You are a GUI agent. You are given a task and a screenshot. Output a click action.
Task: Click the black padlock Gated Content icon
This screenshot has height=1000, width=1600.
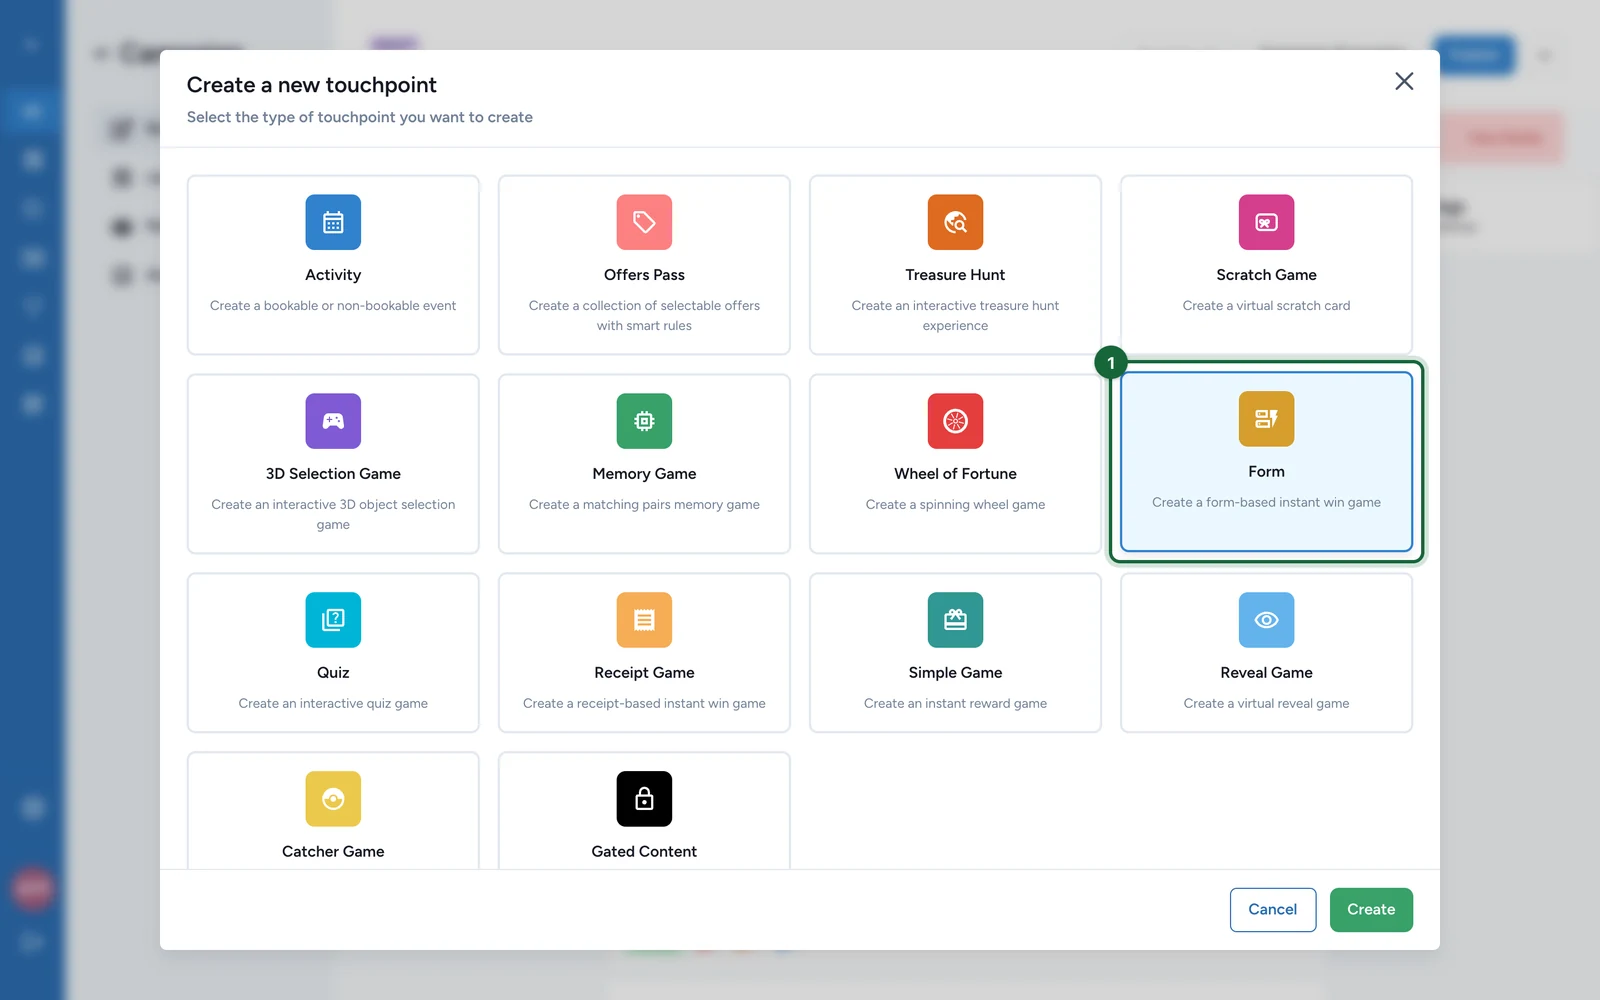(644, 799)
